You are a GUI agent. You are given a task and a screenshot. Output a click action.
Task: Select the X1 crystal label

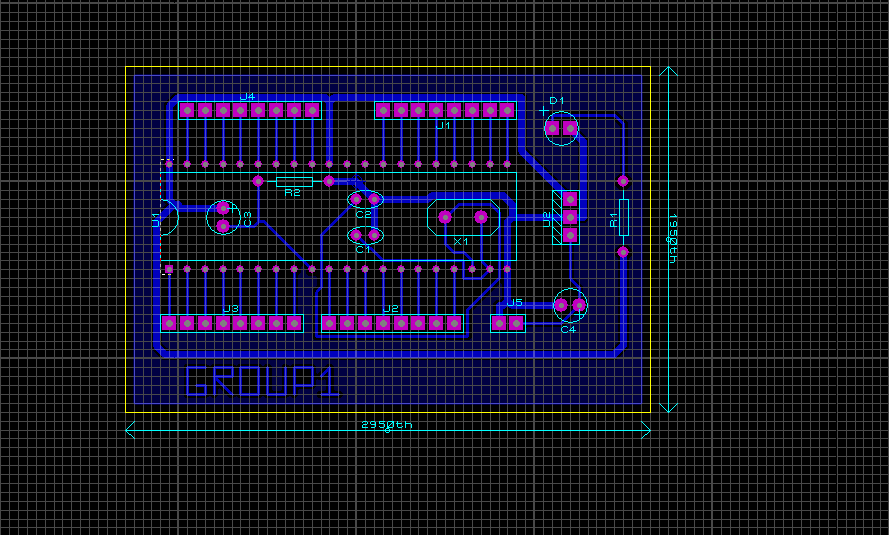[461, 241]
